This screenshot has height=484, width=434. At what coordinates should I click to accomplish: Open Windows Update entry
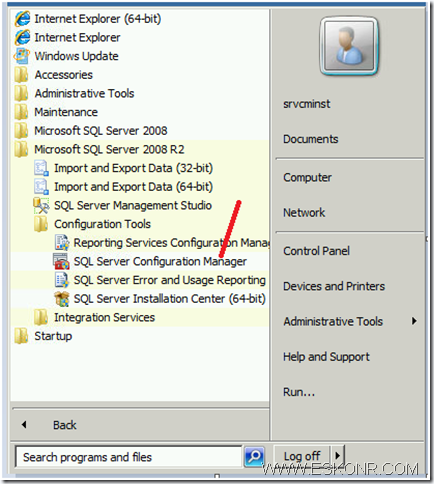76,56
